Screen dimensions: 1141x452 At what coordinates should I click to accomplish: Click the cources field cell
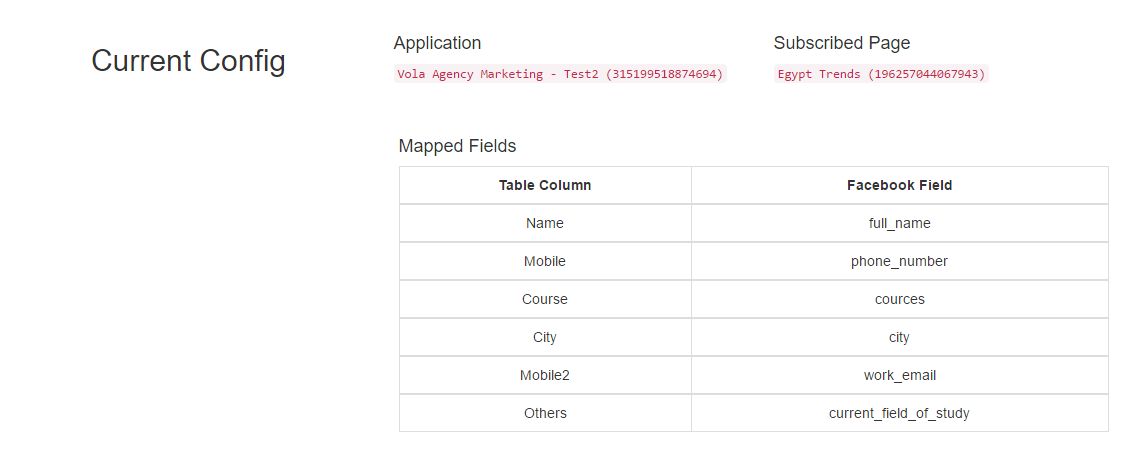pos(899,299)
